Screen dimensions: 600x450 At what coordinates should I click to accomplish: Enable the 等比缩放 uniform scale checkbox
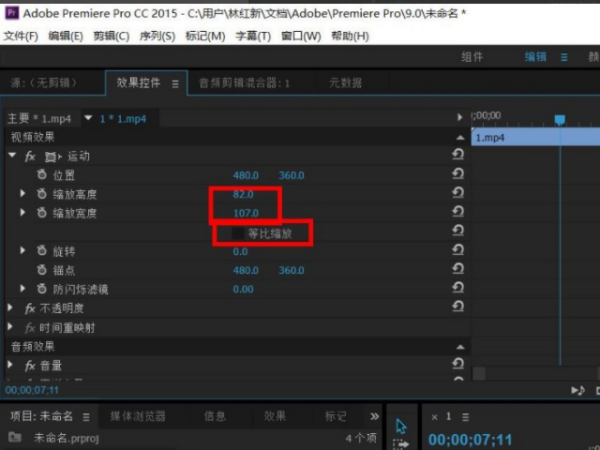pos(238,233)
